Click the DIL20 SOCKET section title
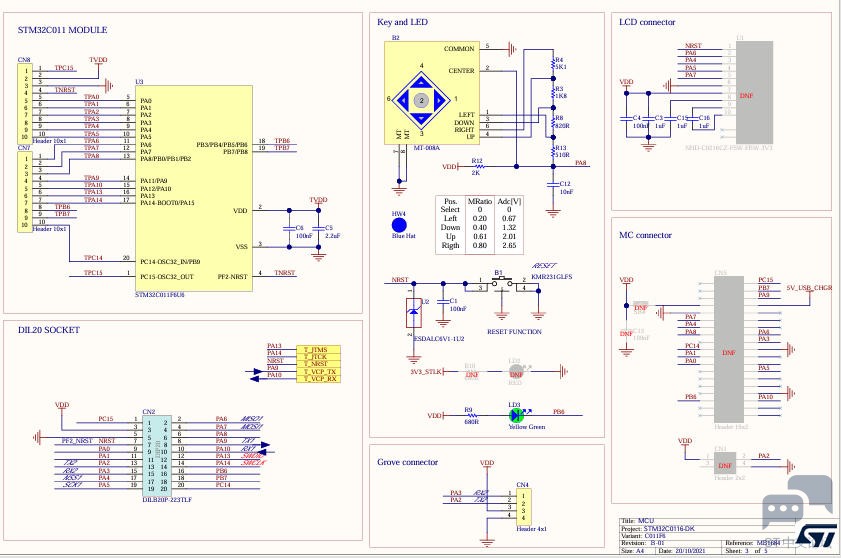The width and height of the screenshot is (841, 558). click(x=49, y=330)
